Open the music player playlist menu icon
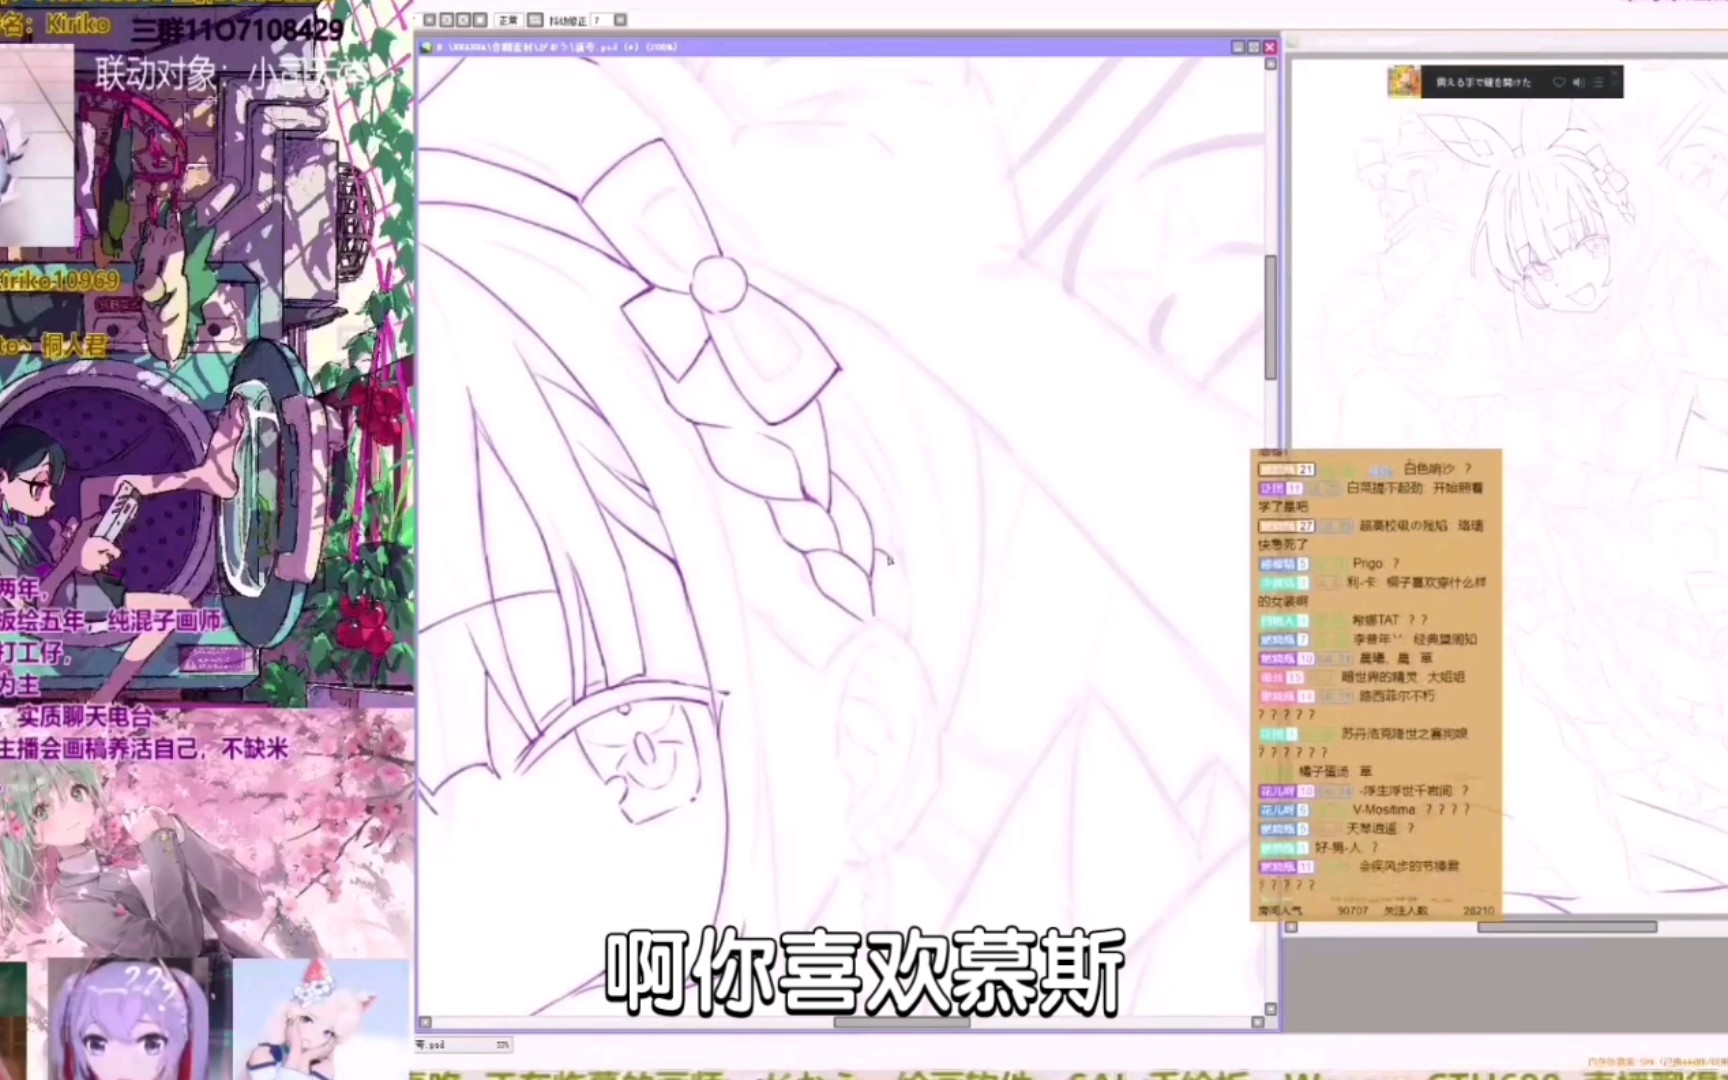 click(x=1599, y=83)
